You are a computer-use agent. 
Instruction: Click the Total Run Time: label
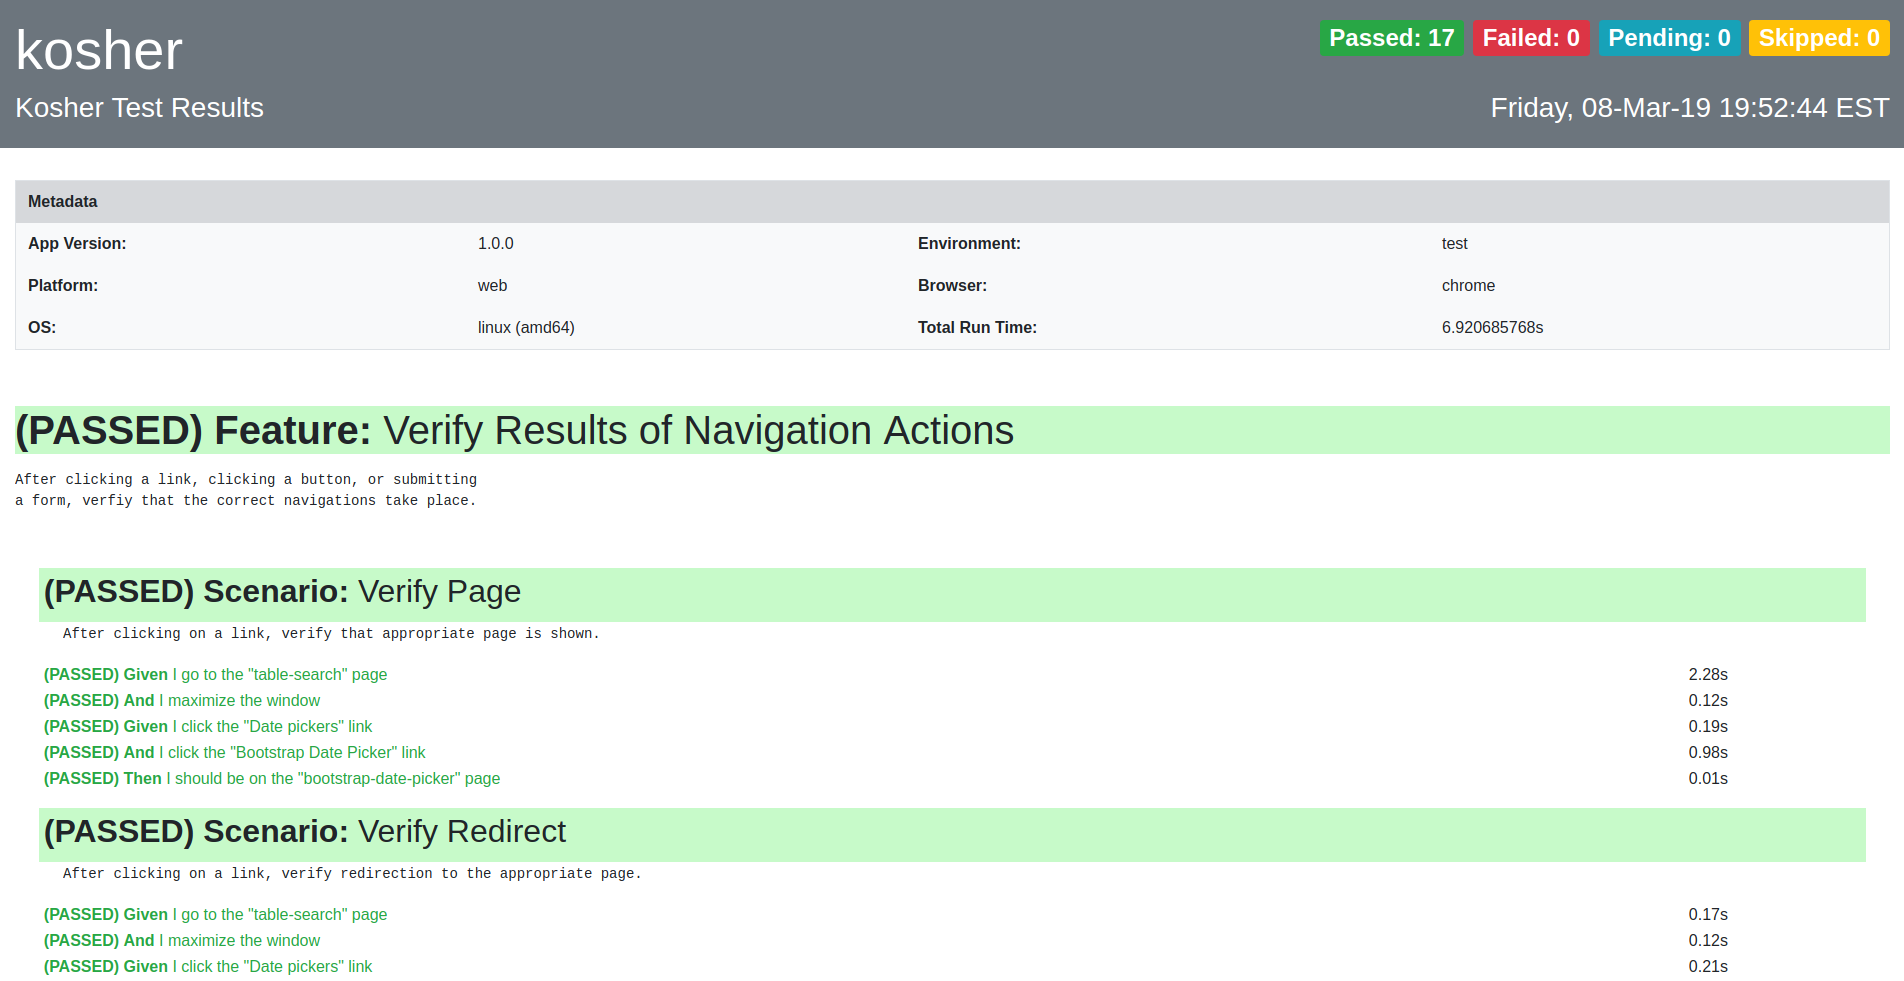[977, 328]
